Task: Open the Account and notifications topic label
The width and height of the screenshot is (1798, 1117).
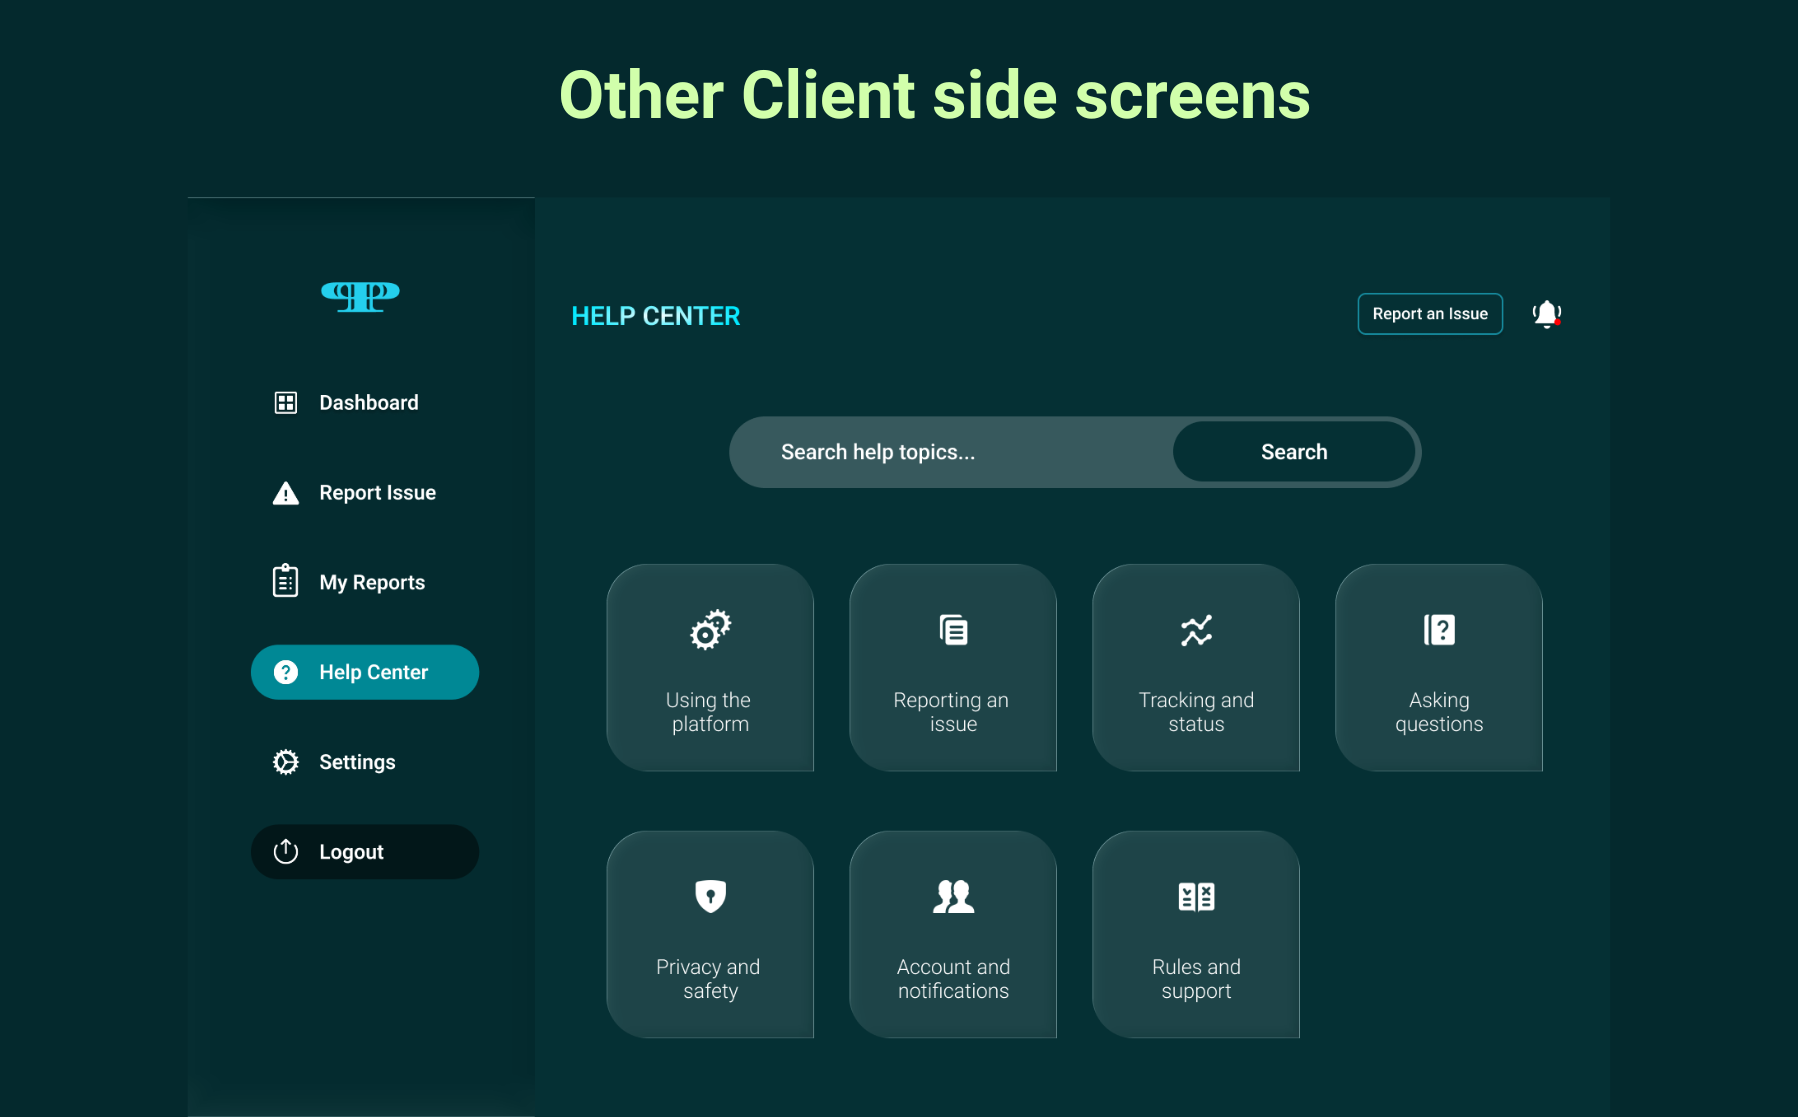Action: coord(953,979)
